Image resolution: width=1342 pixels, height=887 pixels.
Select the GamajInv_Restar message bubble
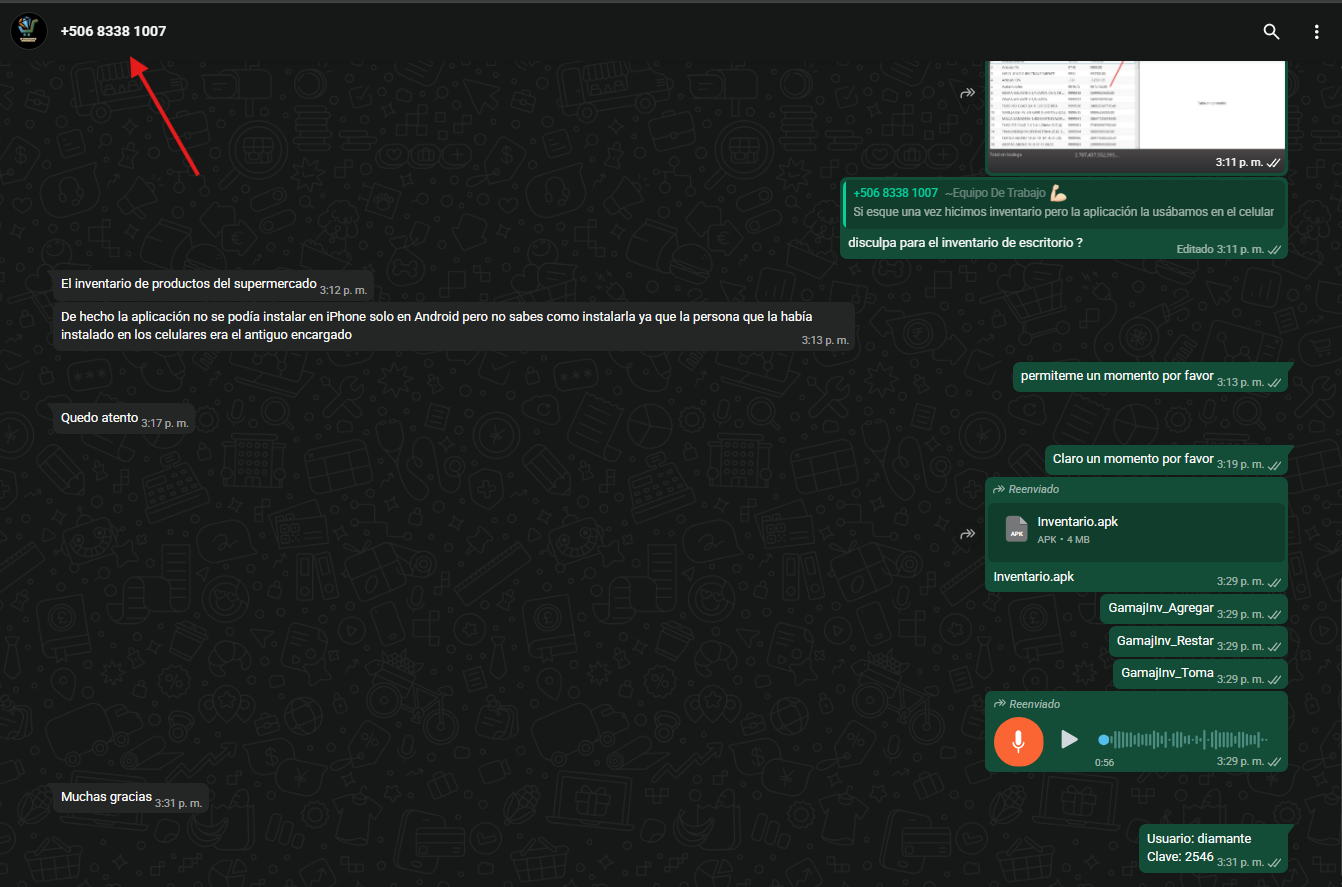[1164, 641]
